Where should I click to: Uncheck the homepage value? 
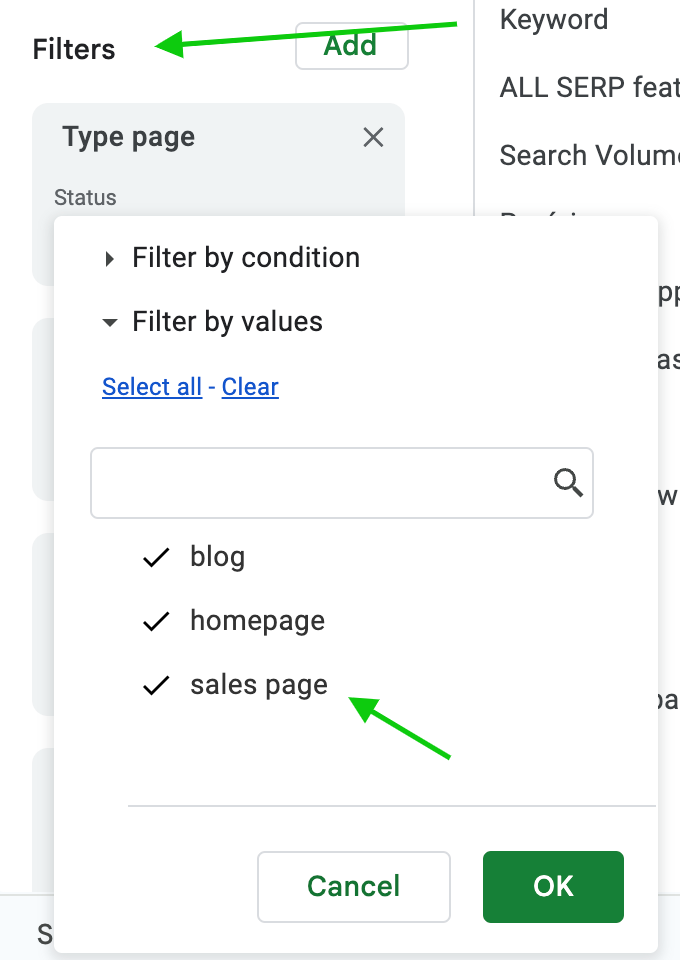(x=234, y=621)
